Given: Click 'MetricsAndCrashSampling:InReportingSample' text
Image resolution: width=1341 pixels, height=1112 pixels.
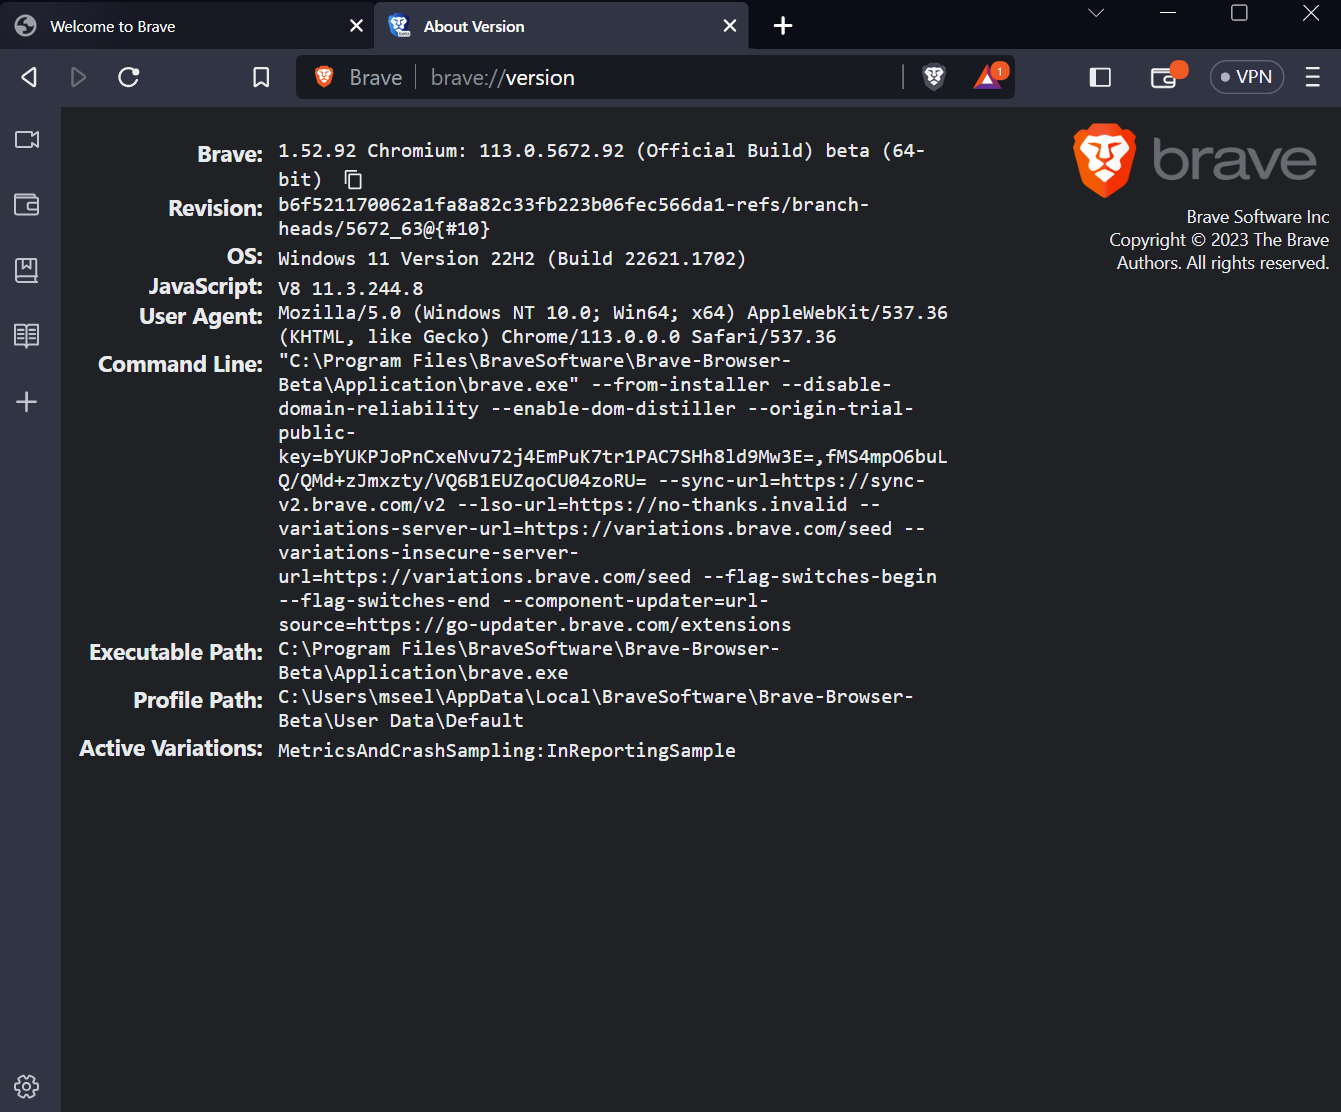Looking at the screenshot, I should 507,751.
